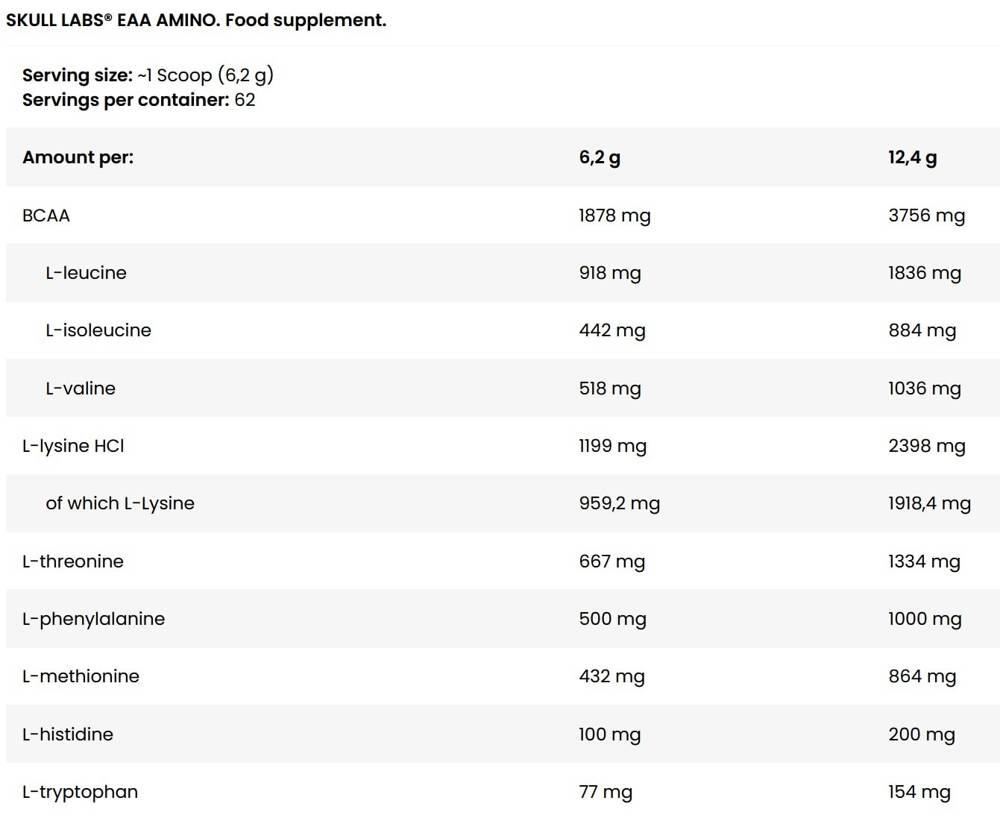The height and width of the screenshot is (818, 1000).
Task: Select the 864 mg L-methionine value
Action: 922,676
